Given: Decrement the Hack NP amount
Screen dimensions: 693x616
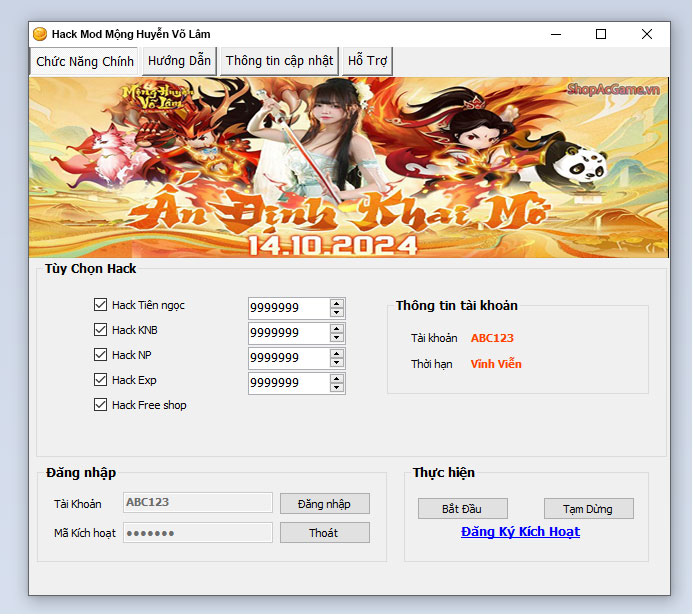Looking at the screenshot, I should coord(337,362).
